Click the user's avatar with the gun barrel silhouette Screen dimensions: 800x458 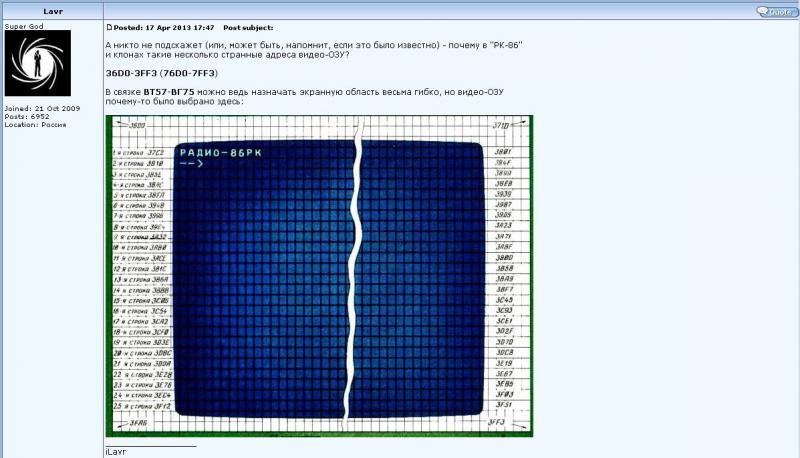tap(39, 63)
